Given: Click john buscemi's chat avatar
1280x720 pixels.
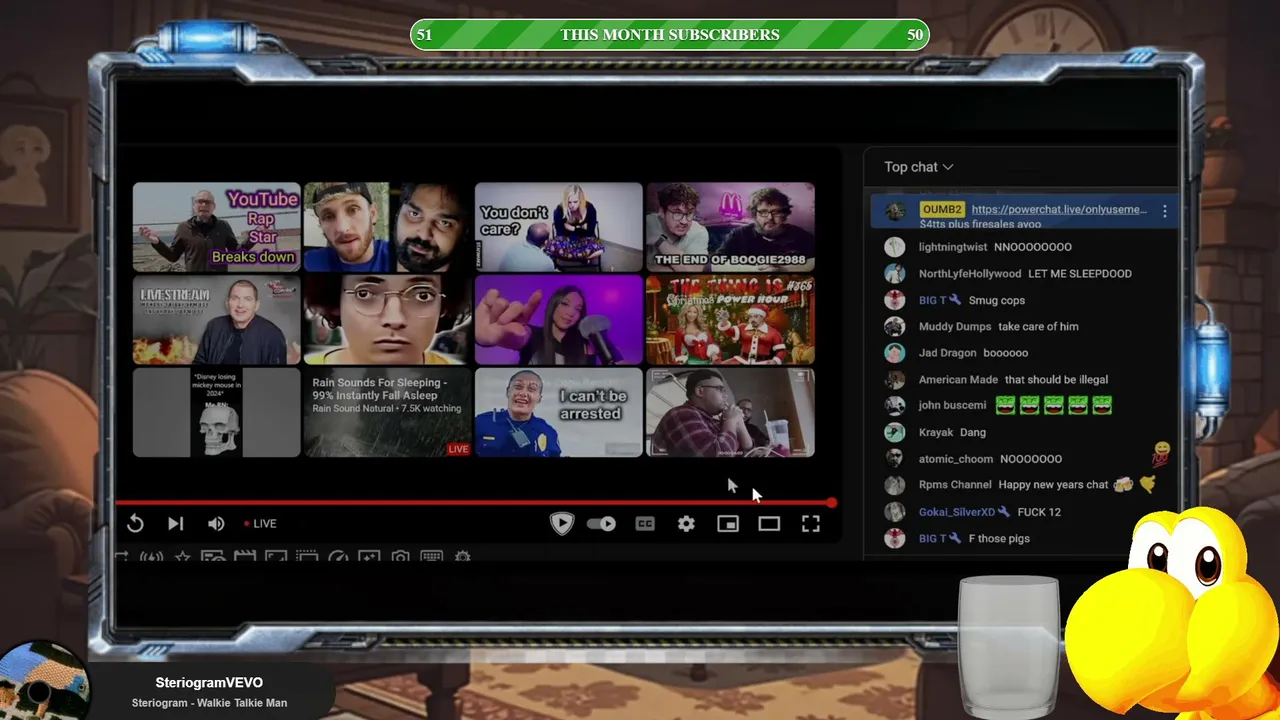Looking at the screenshot, I should coord(895,406).
